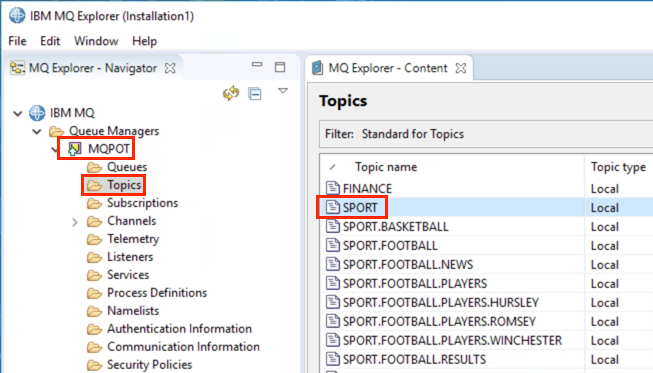Click the Navigator refresh icon
653x373 pixels.
(x=231, y=93)
